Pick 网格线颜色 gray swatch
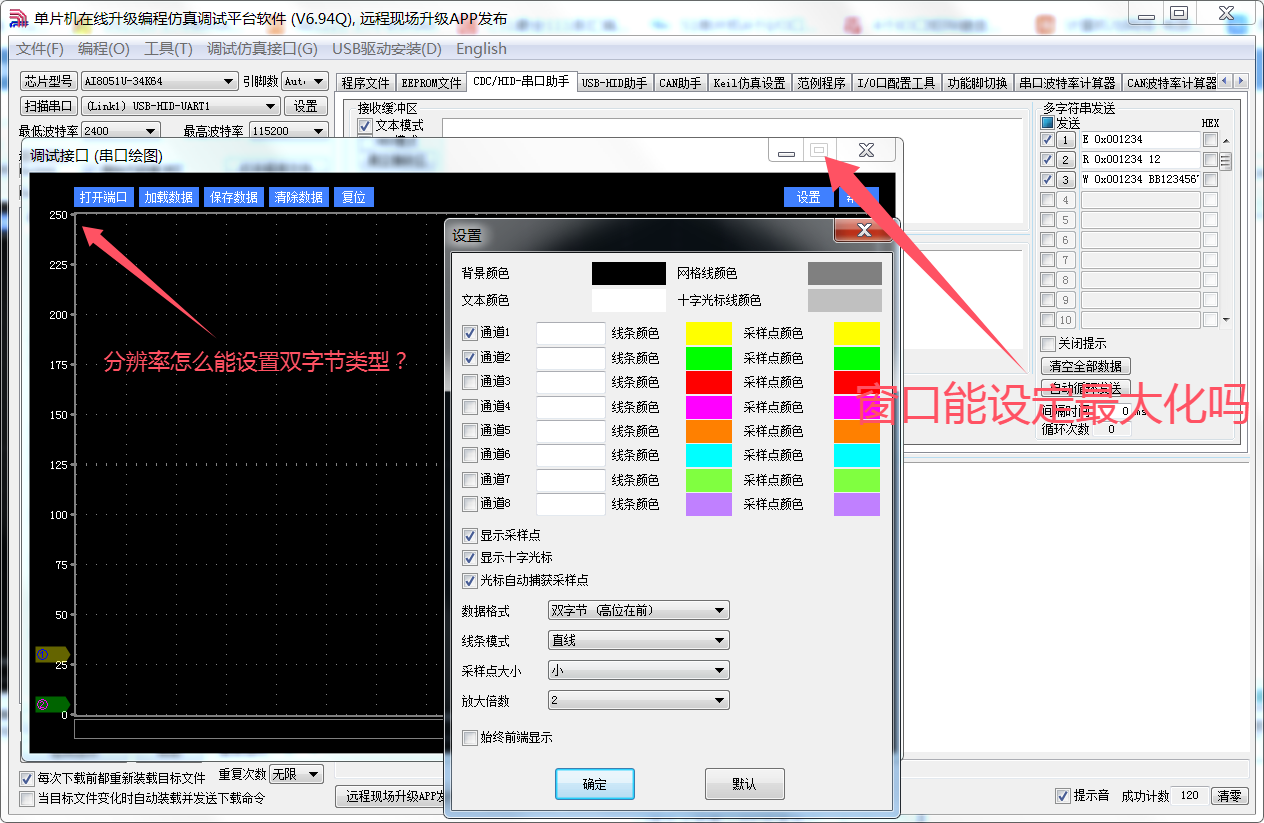 coord(844,273)
